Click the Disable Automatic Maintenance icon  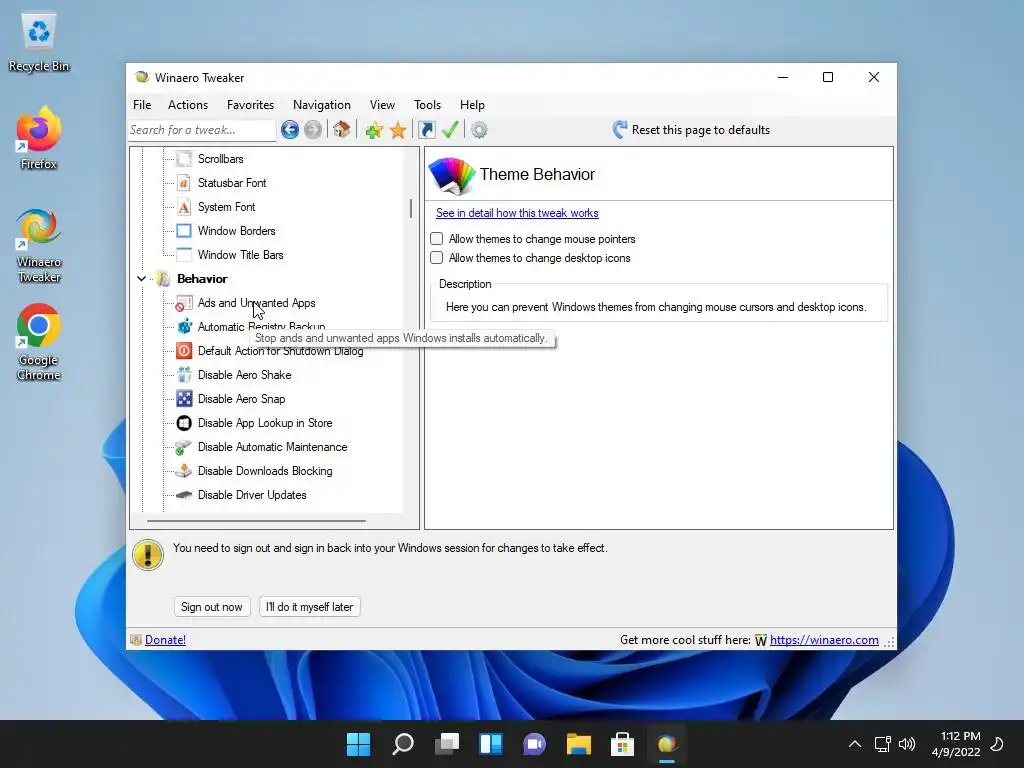click(184, 447)
